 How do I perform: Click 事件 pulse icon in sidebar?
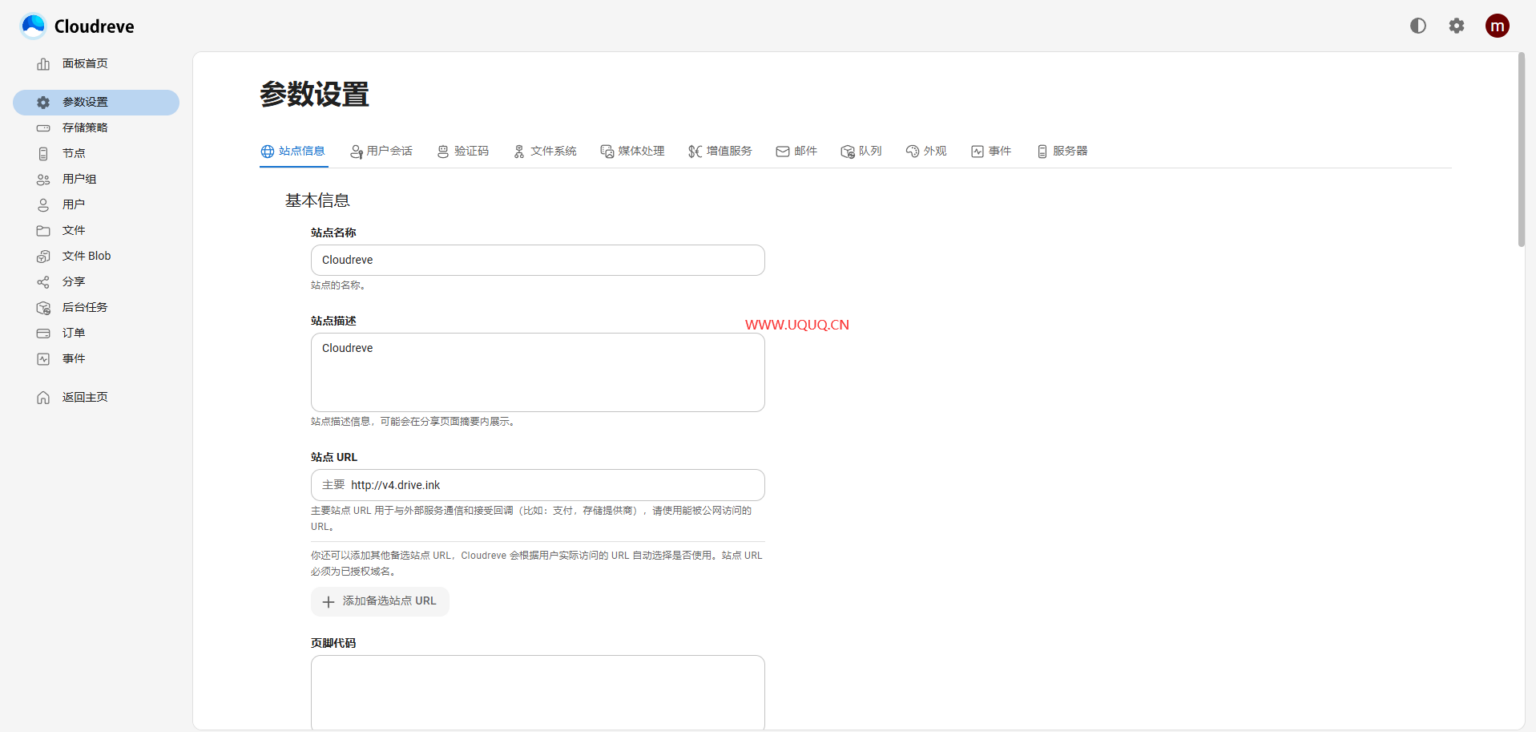coord(43,359)
